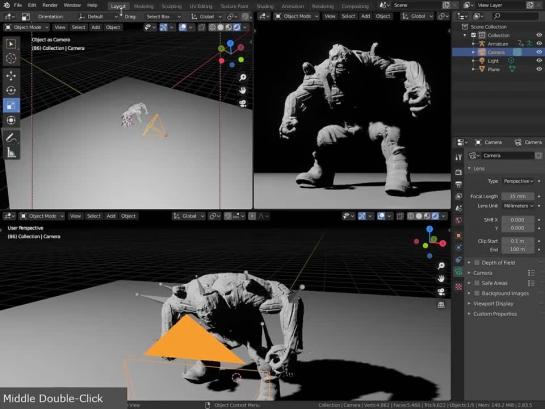Click blue Z axis on bottom viewport gizmo
Viewport: 545px width, 409px height.
[x=430, y=229]
